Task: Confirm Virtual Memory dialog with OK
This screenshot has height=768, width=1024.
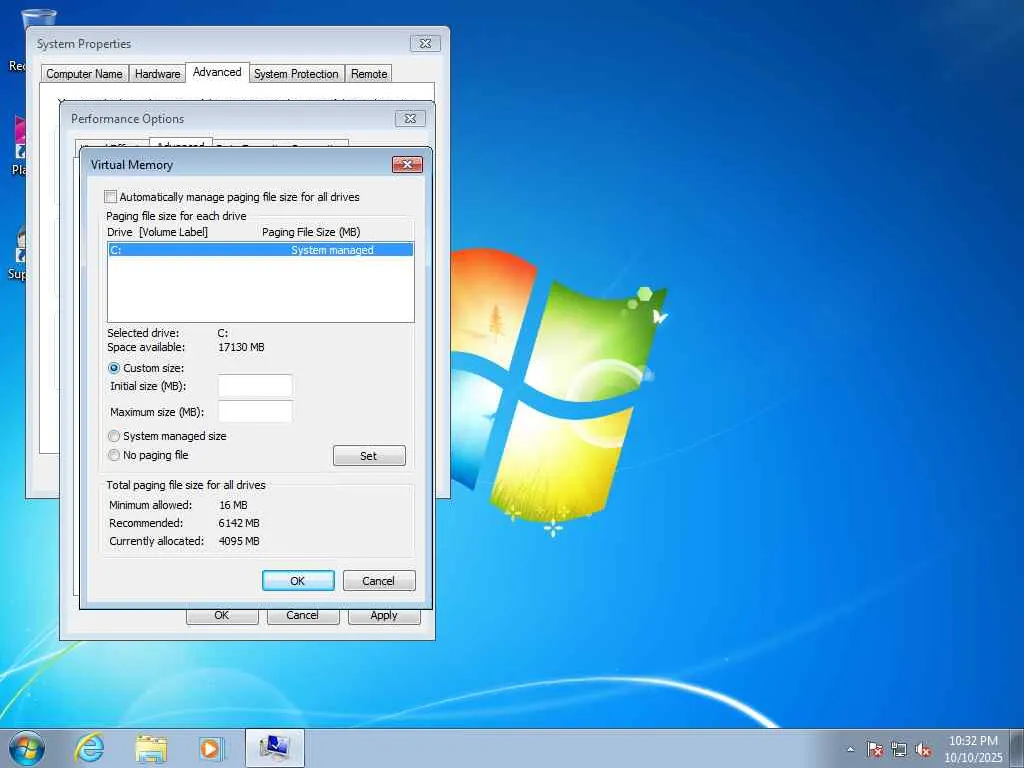Action: [x=298, y=581]
